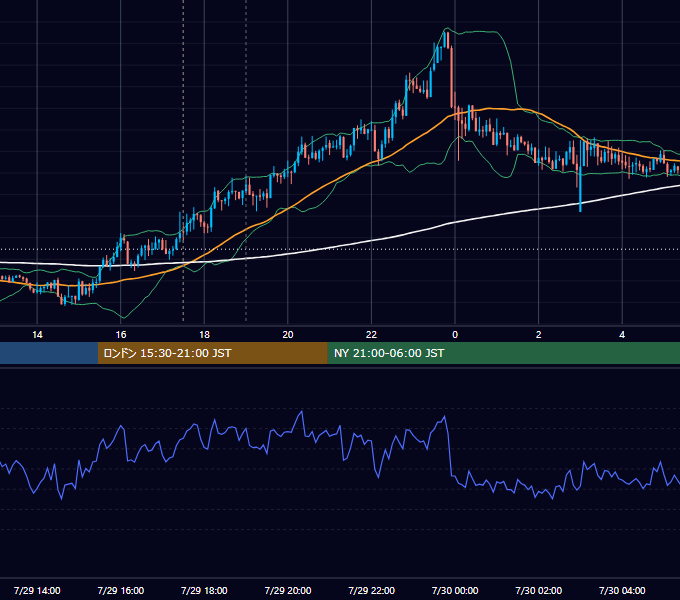The height and width of the screenshot is (600, 680).
Task: Click the 7/29 14:00 time label
Action: tap(37, 590)
